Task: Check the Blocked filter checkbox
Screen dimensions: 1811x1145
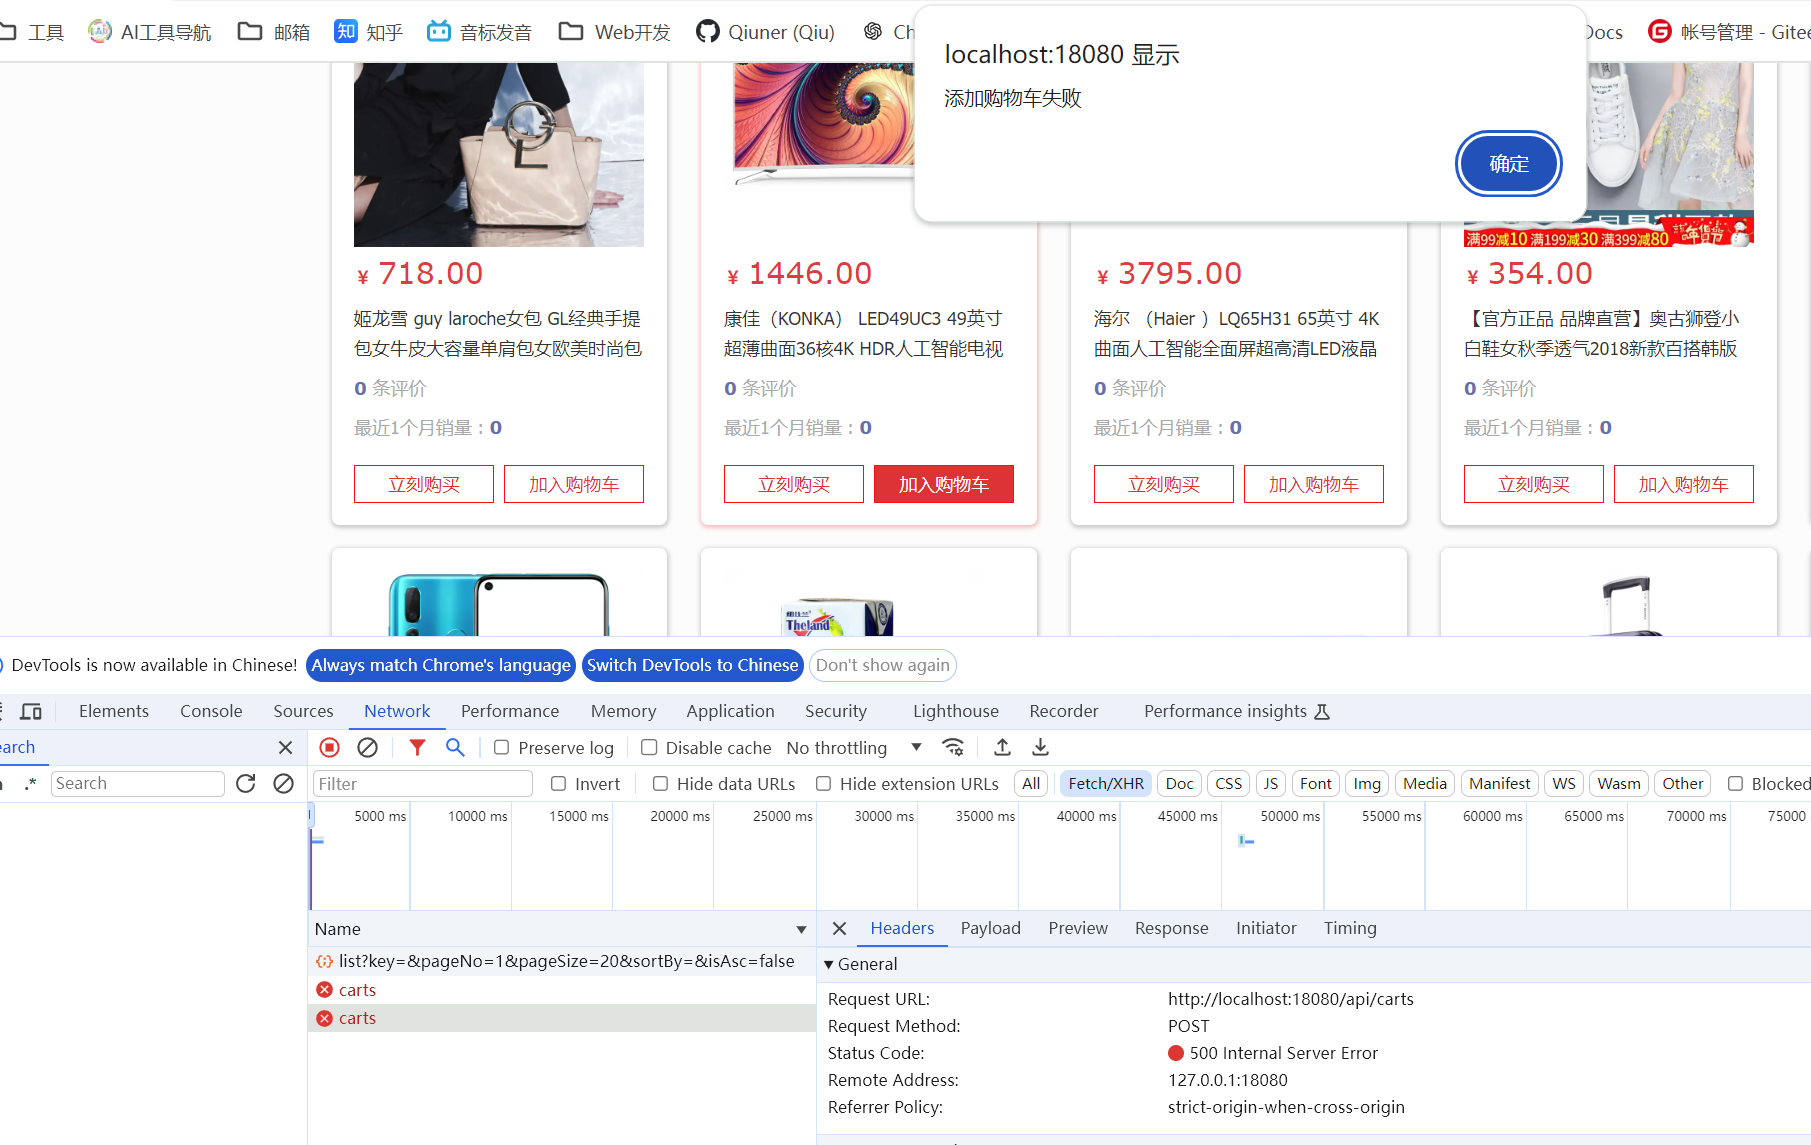Action: (1735, 783)
